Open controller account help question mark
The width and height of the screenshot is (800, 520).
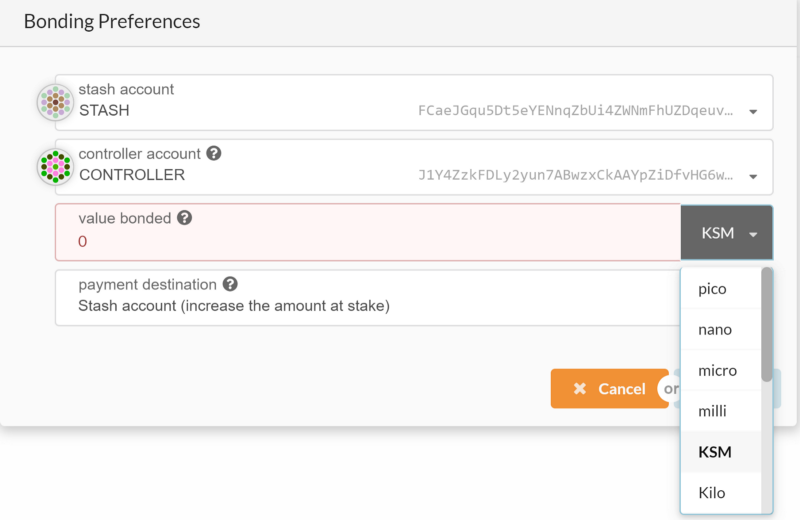[x=214, y=153]
